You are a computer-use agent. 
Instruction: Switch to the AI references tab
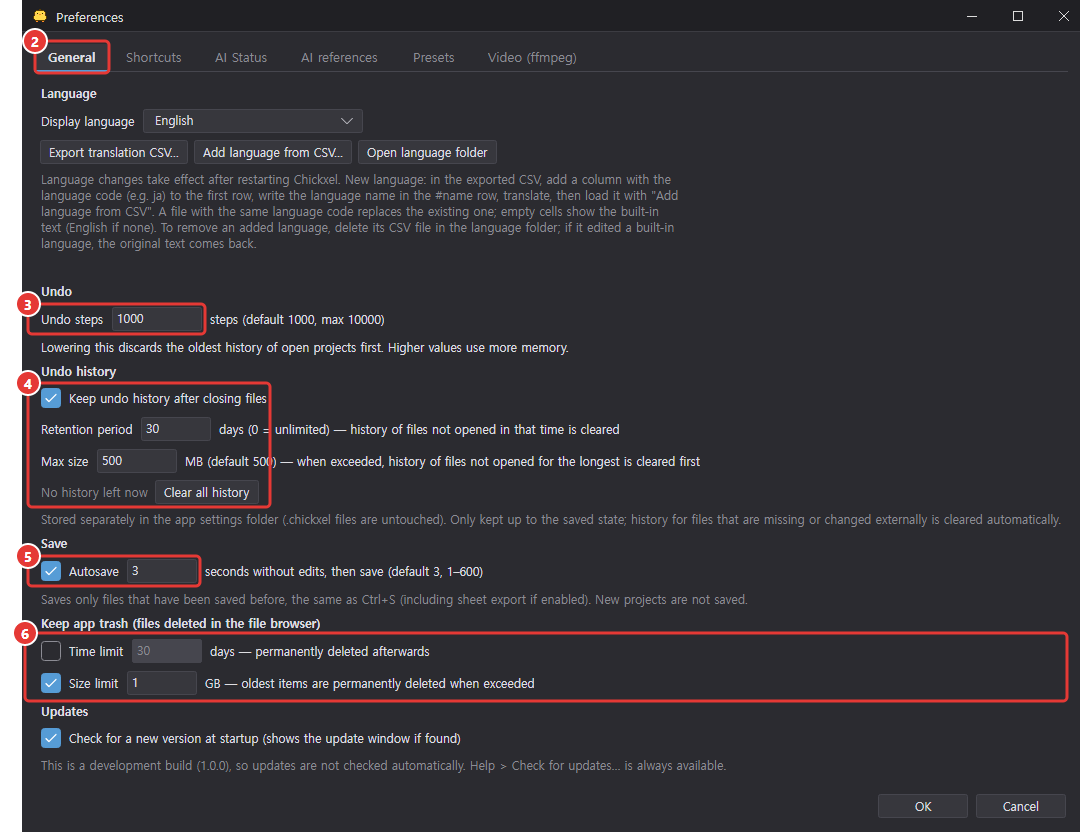tap(339, 57)
